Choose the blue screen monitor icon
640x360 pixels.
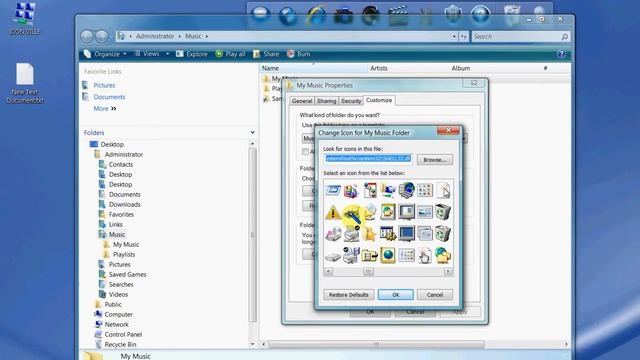point(407,233)
